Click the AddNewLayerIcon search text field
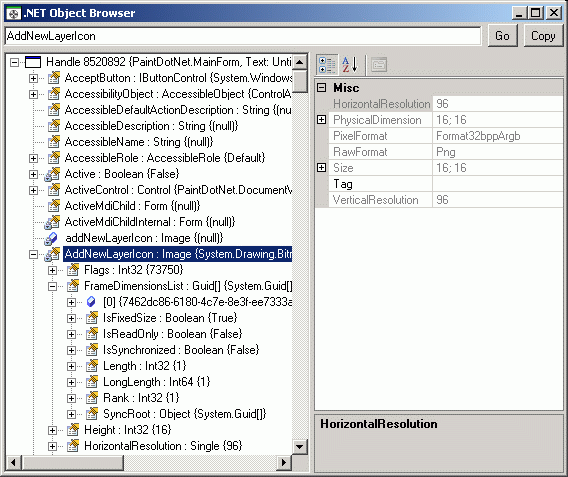 click(243, 36)
